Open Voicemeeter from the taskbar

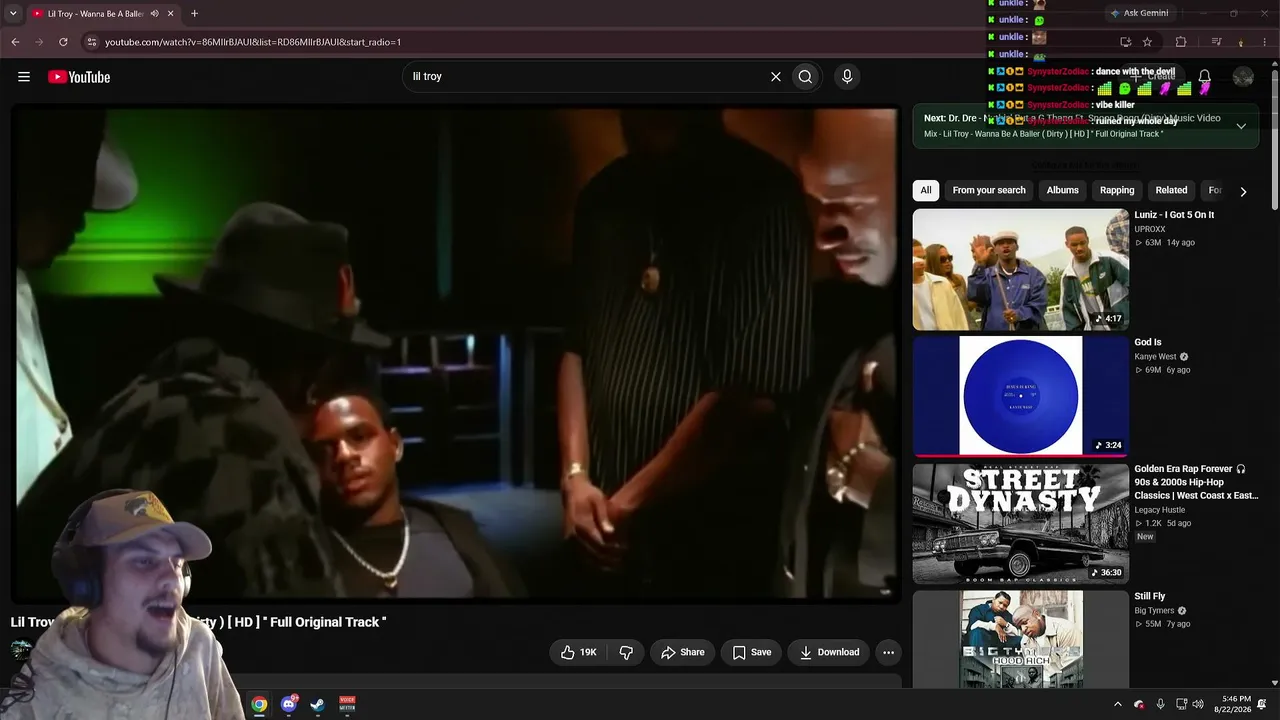347,704
